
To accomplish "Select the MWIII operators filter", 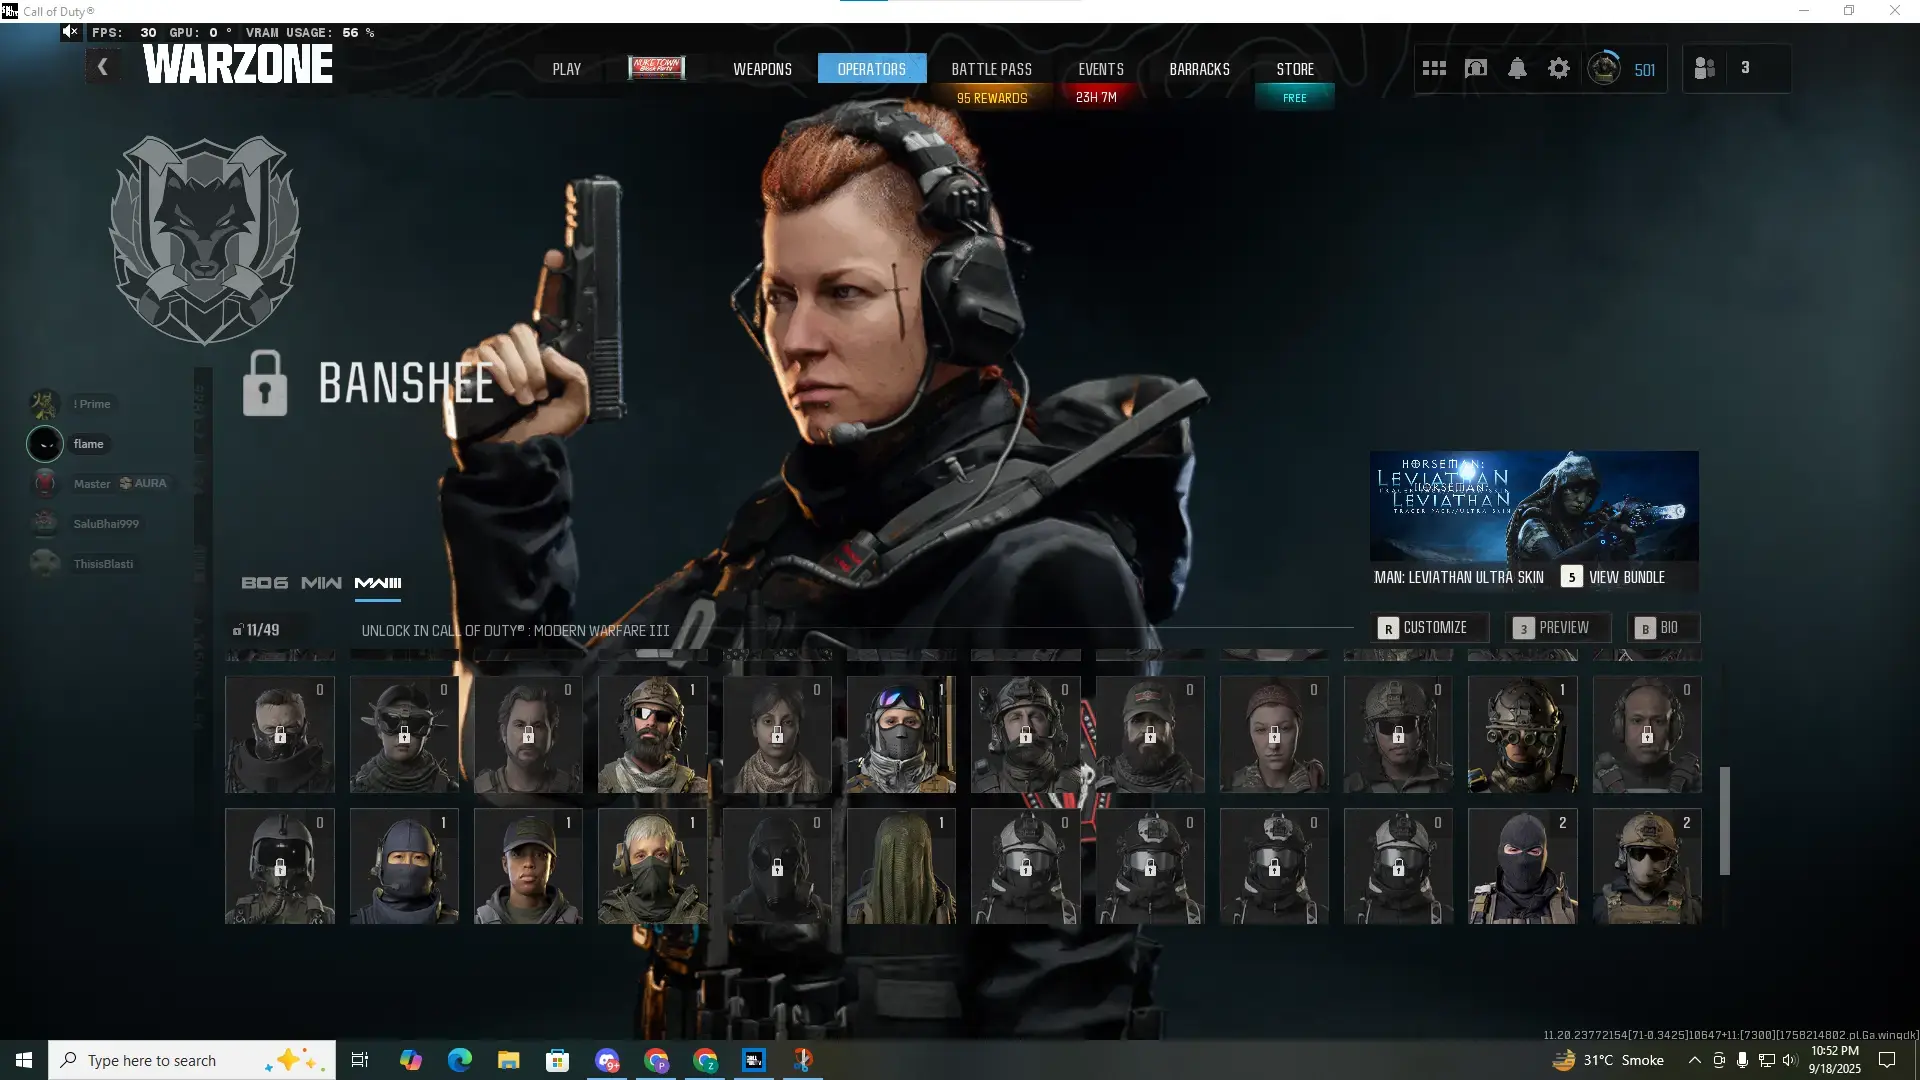I will click(378, 583).
